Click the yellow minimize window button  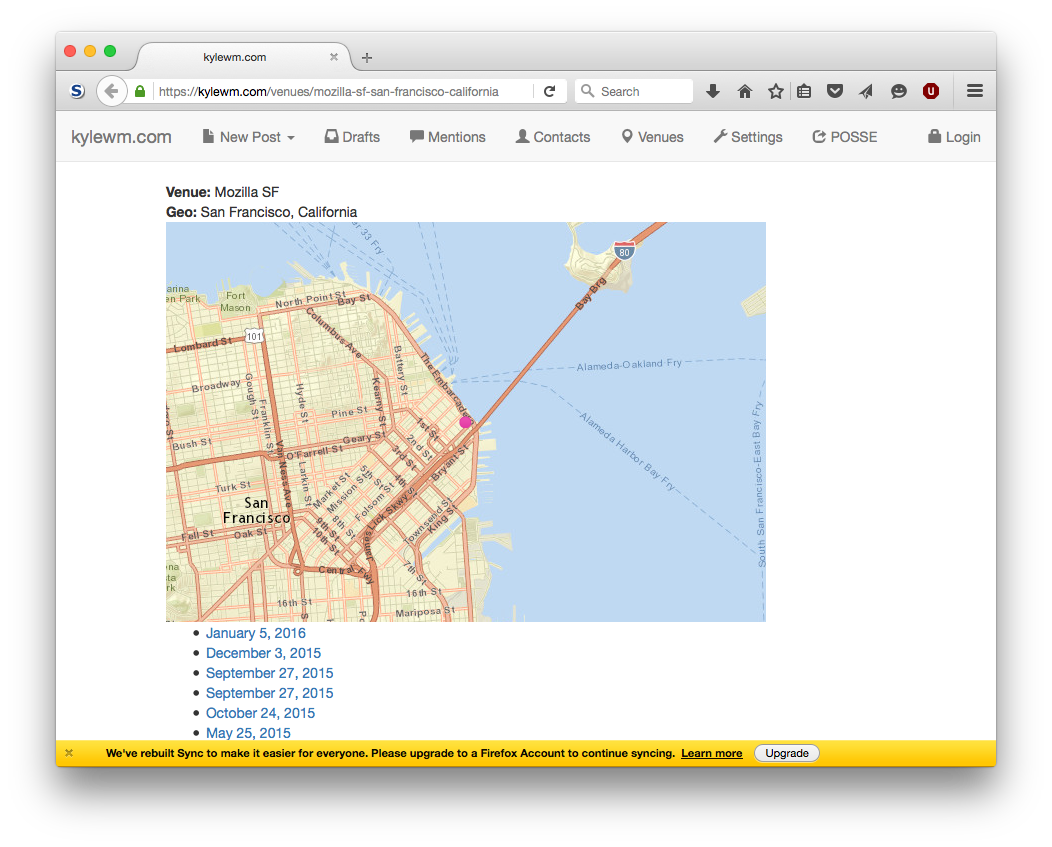pyautogui.click(x=90, y=51)
